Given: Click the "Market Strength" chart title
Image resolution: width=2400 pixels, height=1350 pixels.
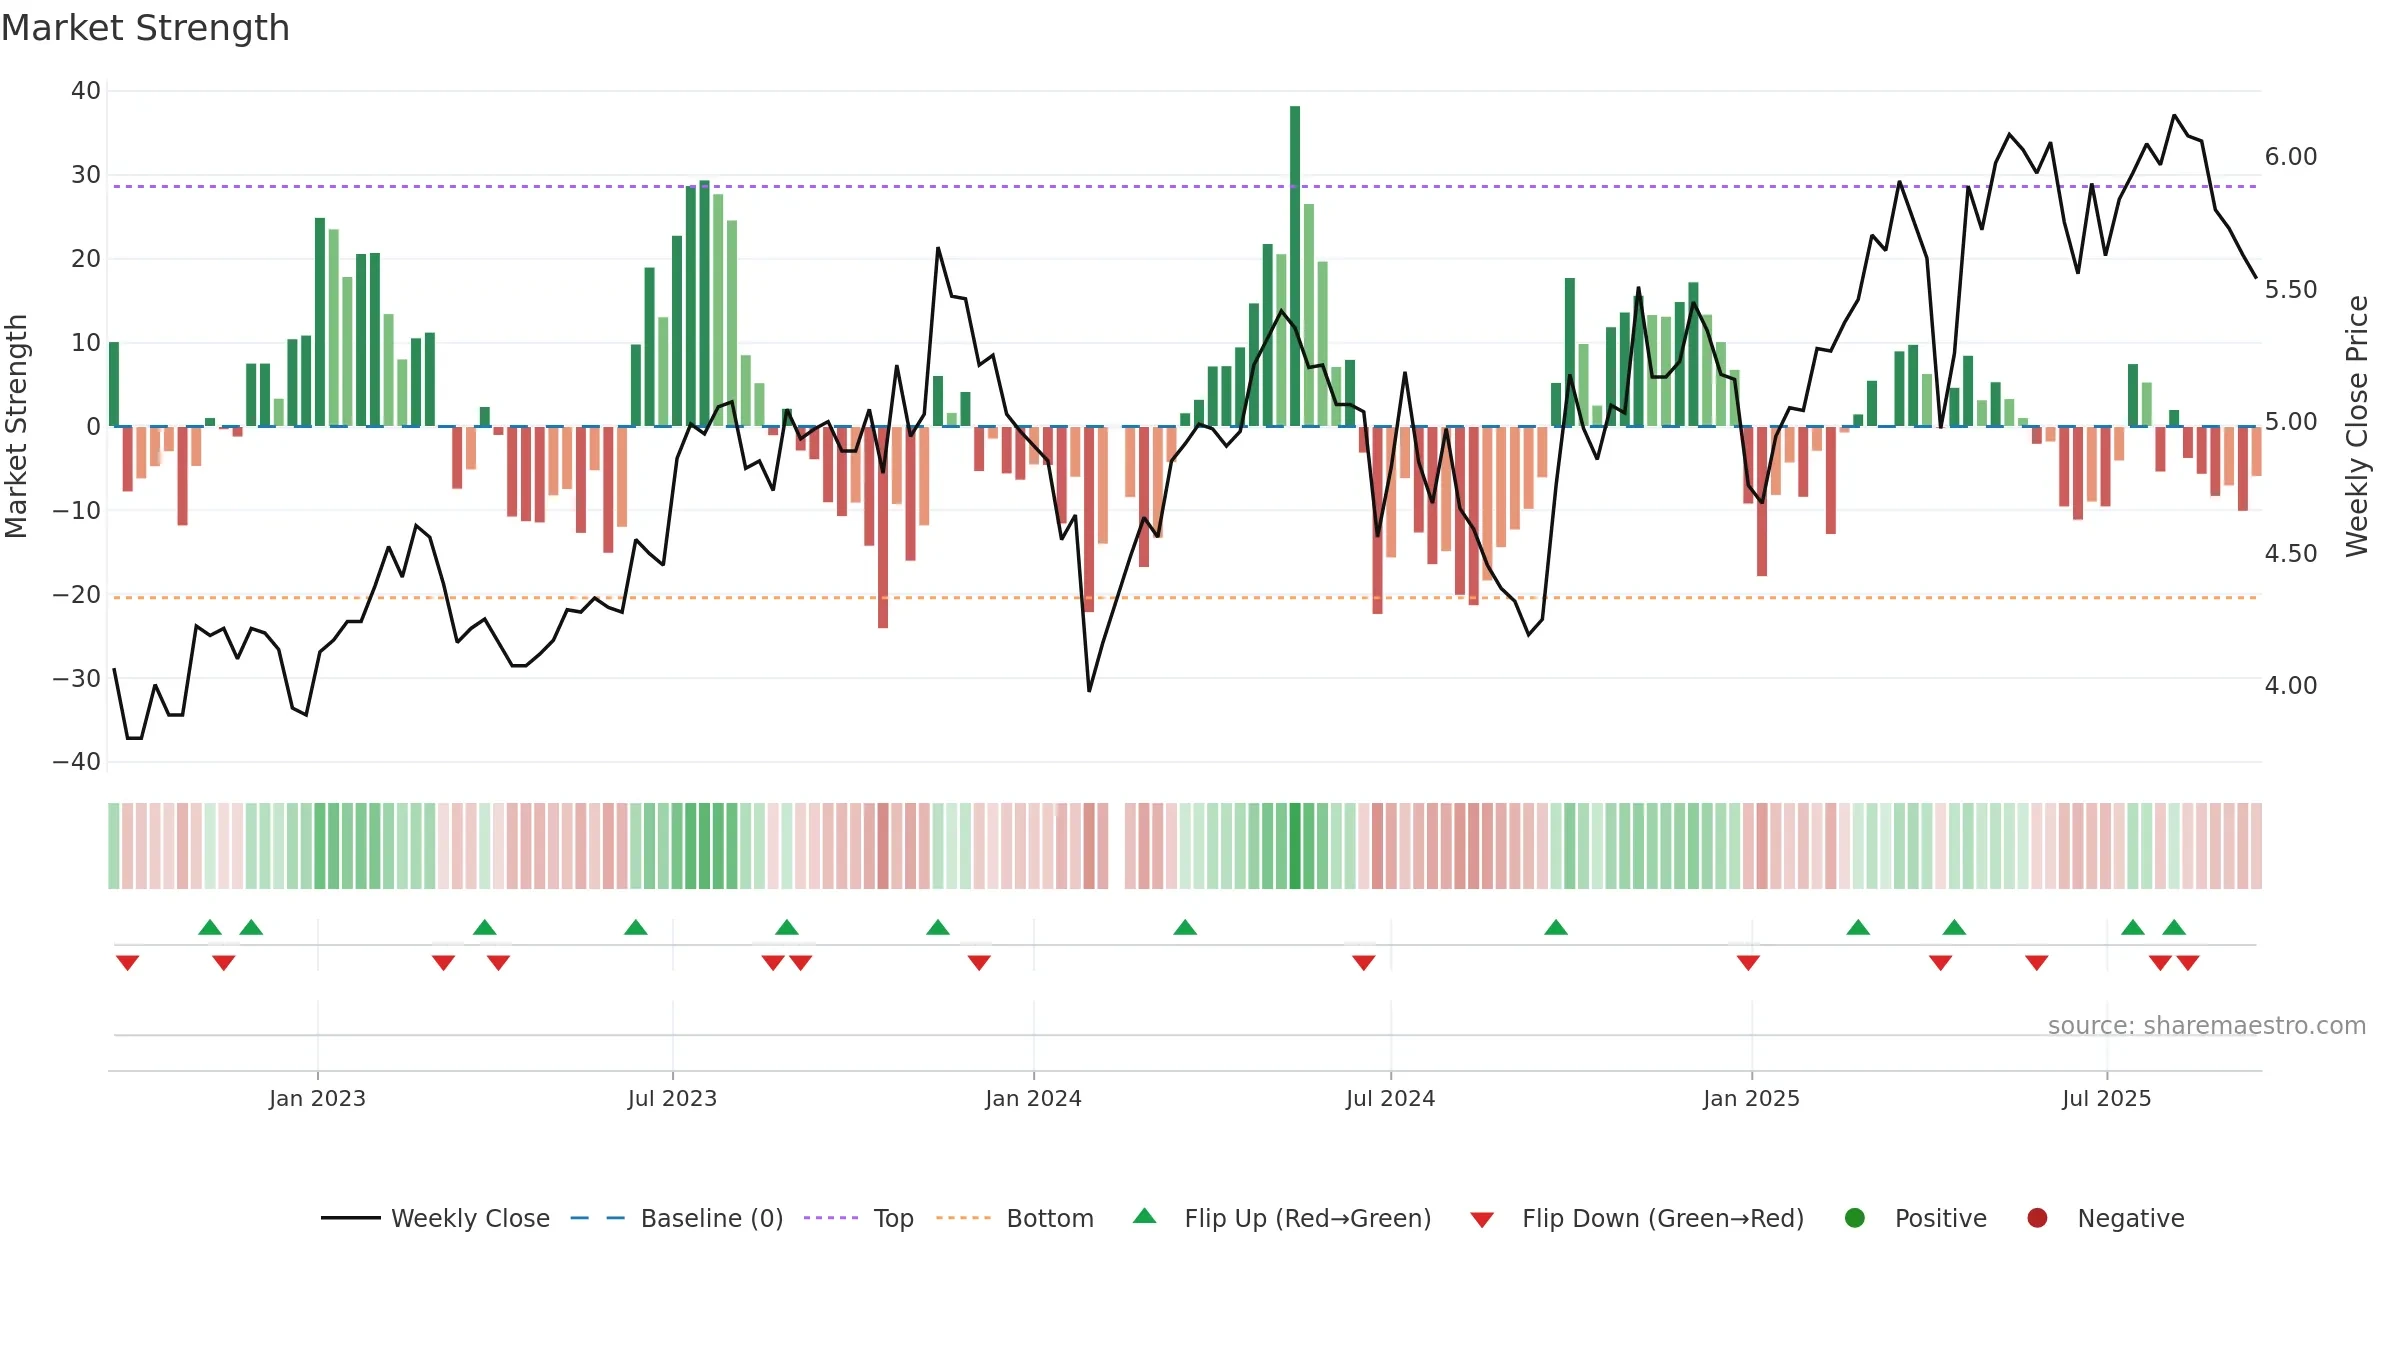Looking at the screenshot, I should click(145, 28).
